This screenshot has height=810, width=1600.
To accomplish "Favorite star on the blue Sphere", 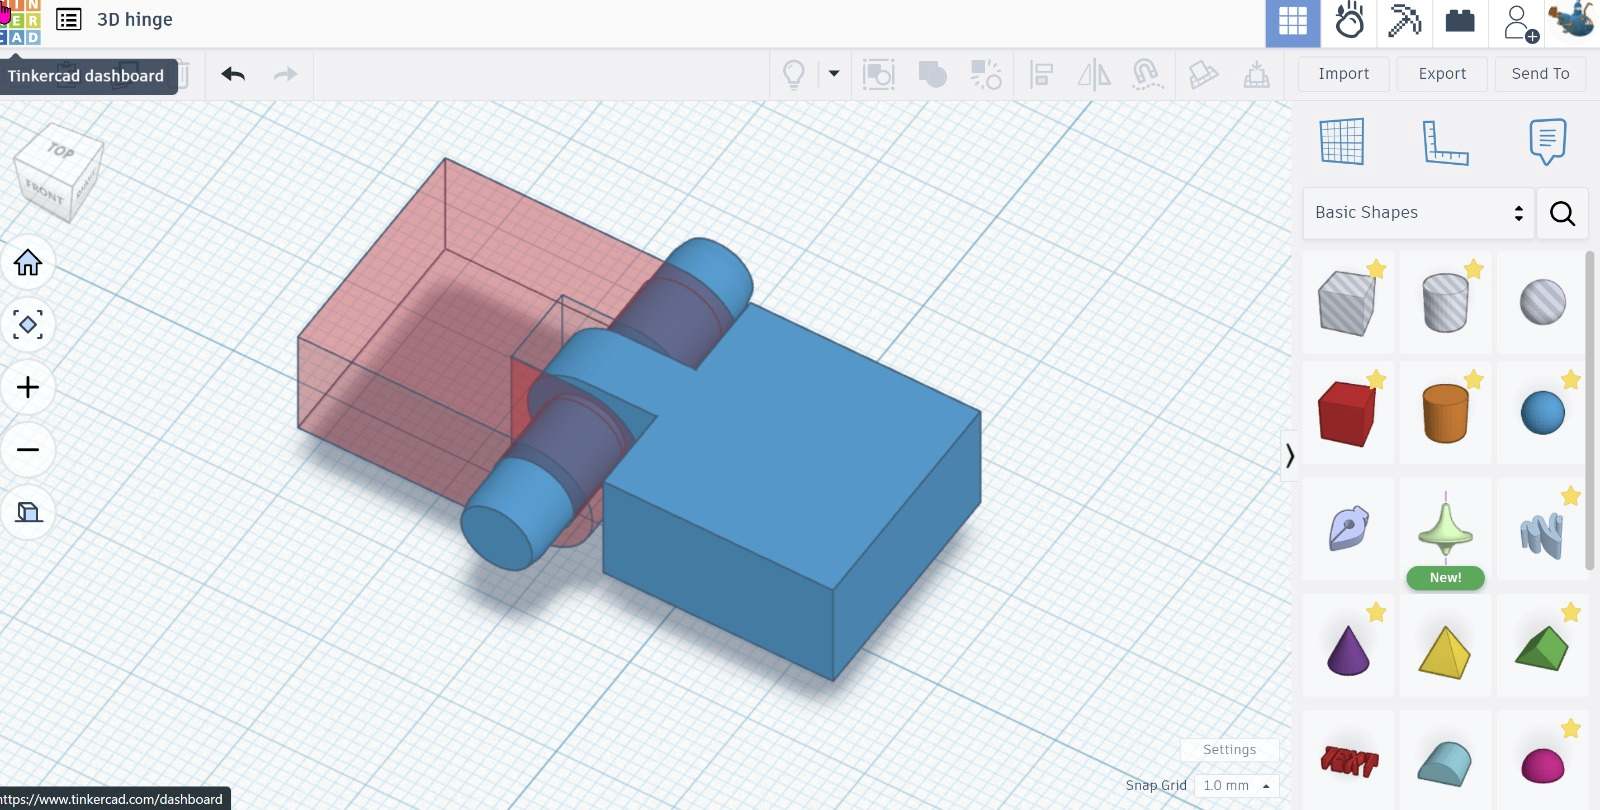I will pyautogui.click(x=1571, y=379).
